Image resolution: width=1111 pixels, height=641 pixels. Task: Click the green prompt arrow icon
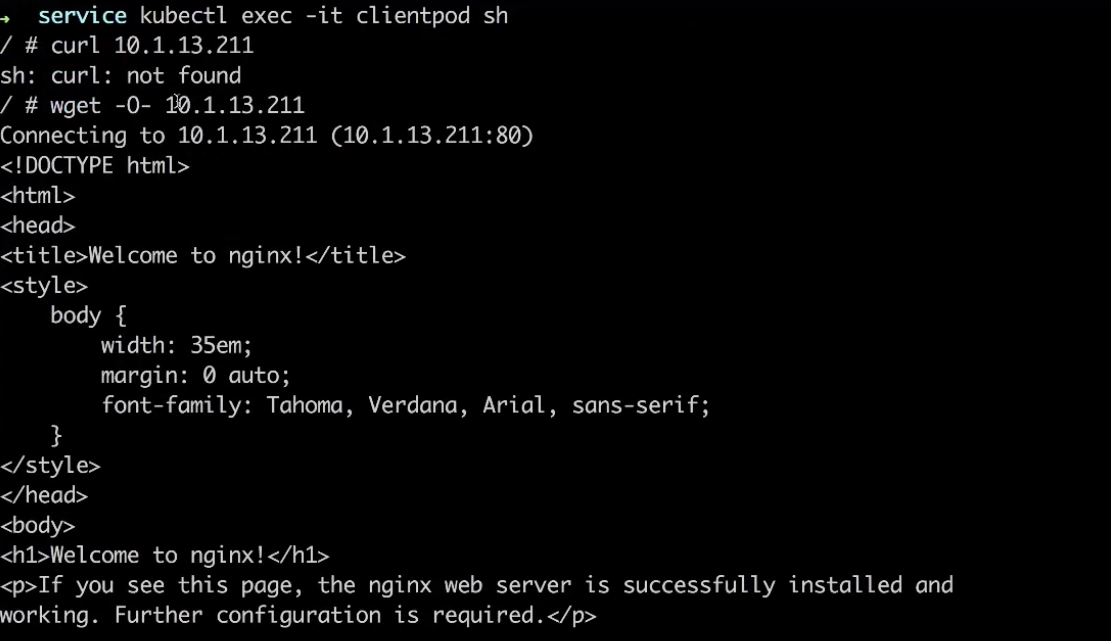[x=4, y=17]
